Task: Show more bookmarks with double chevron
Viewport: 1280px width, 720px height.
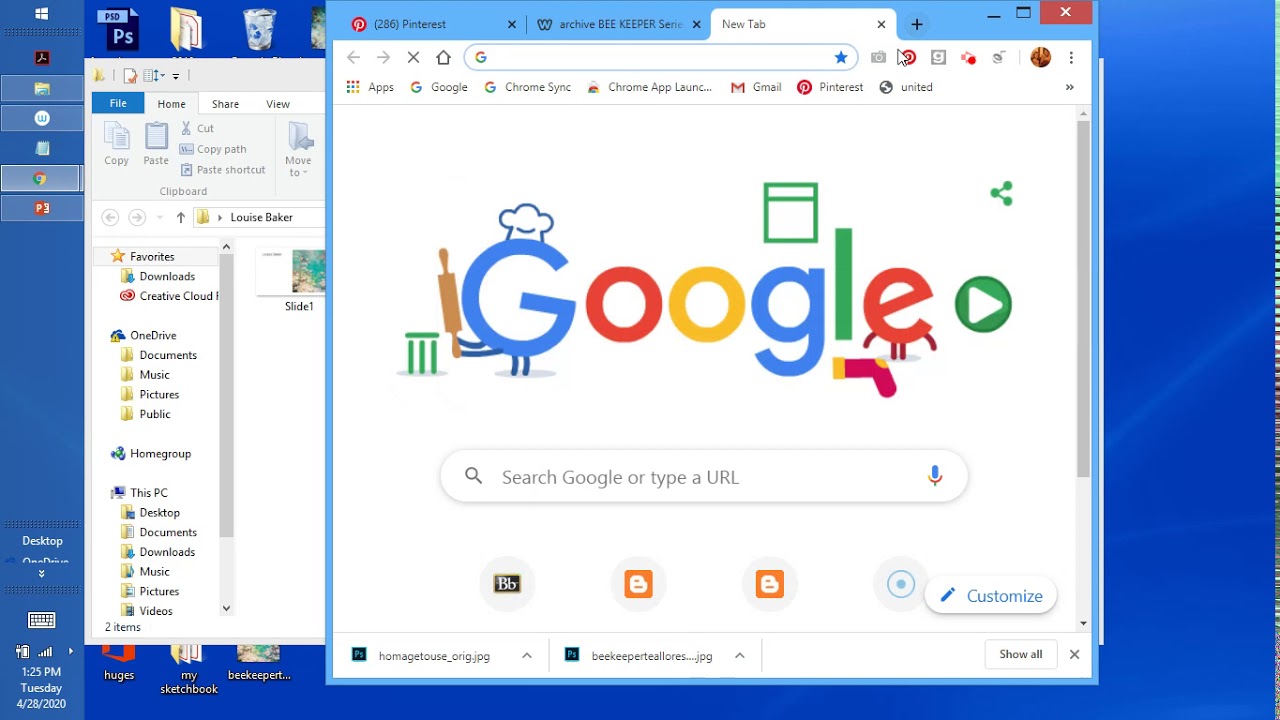Action: [1070, 87]
